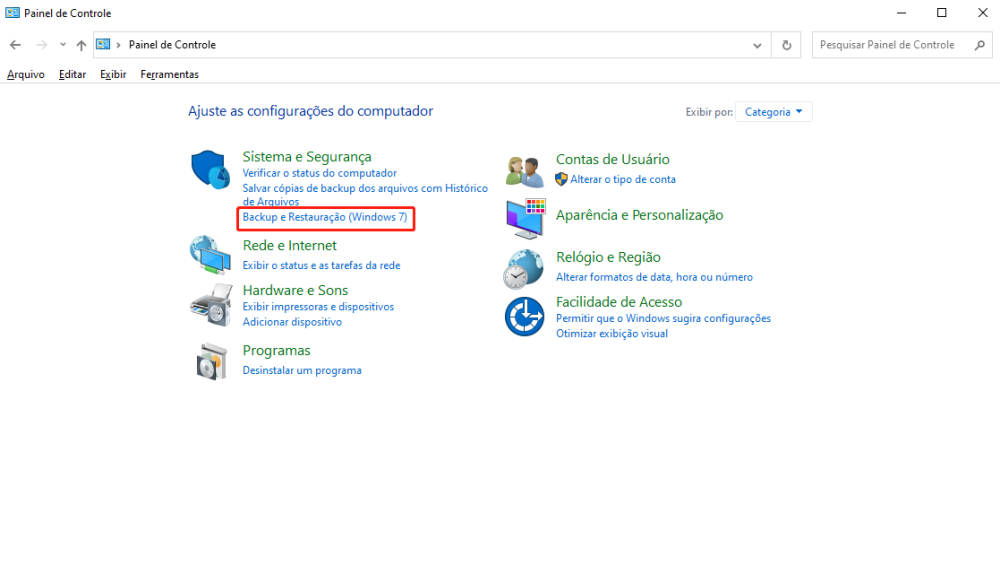1000x565 pixels.
Task: Click the Aparência e Personalização monitor icon
Action: 526,217
